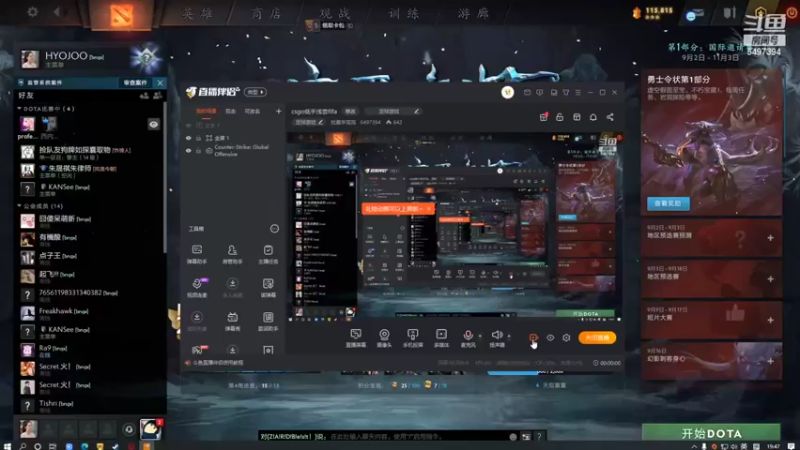Image resolution: width=800 pixels, height=450 pixels.
Task: Click the share icon in streaming app
Action: 610,117
